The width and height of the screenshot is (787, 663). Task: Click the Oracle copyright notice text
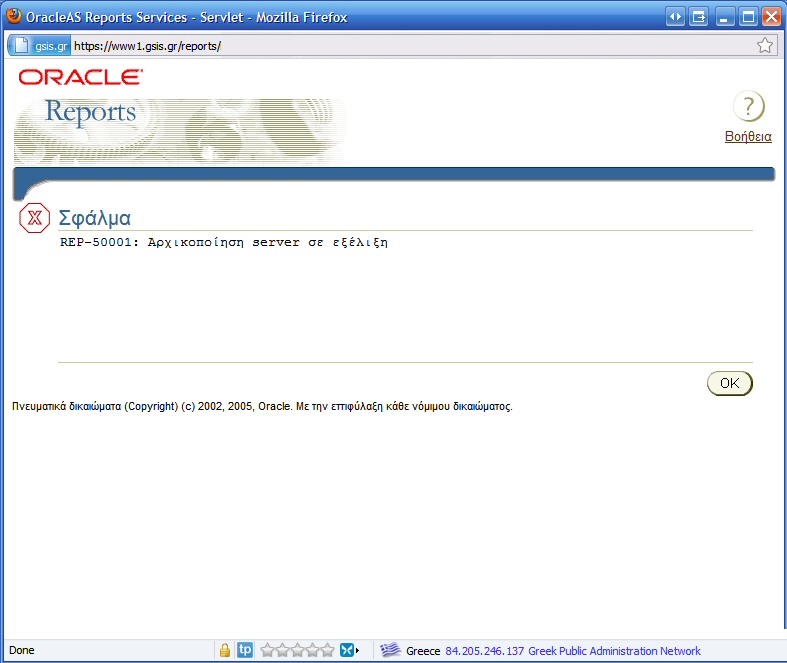[x=262, y=407]
